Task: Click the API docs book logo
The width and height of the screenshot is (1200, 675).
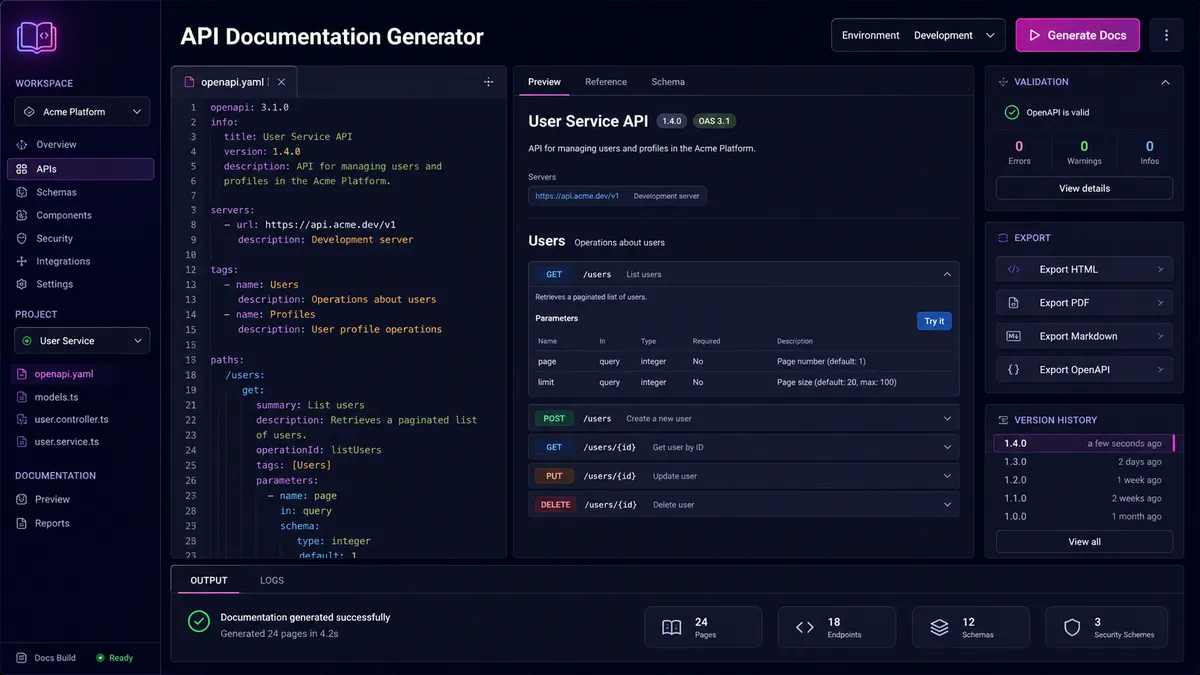Action: tap(37, 37)
